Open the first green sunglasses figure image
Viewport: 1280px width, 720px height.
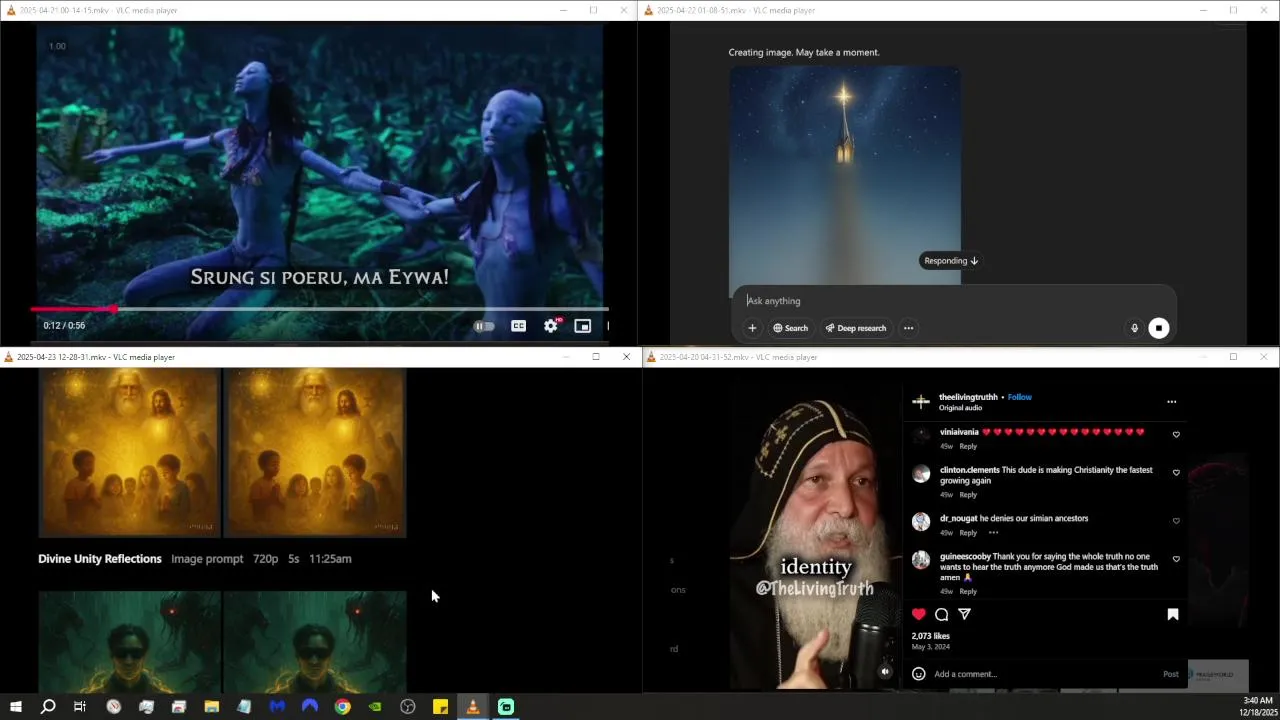[129, 641]
